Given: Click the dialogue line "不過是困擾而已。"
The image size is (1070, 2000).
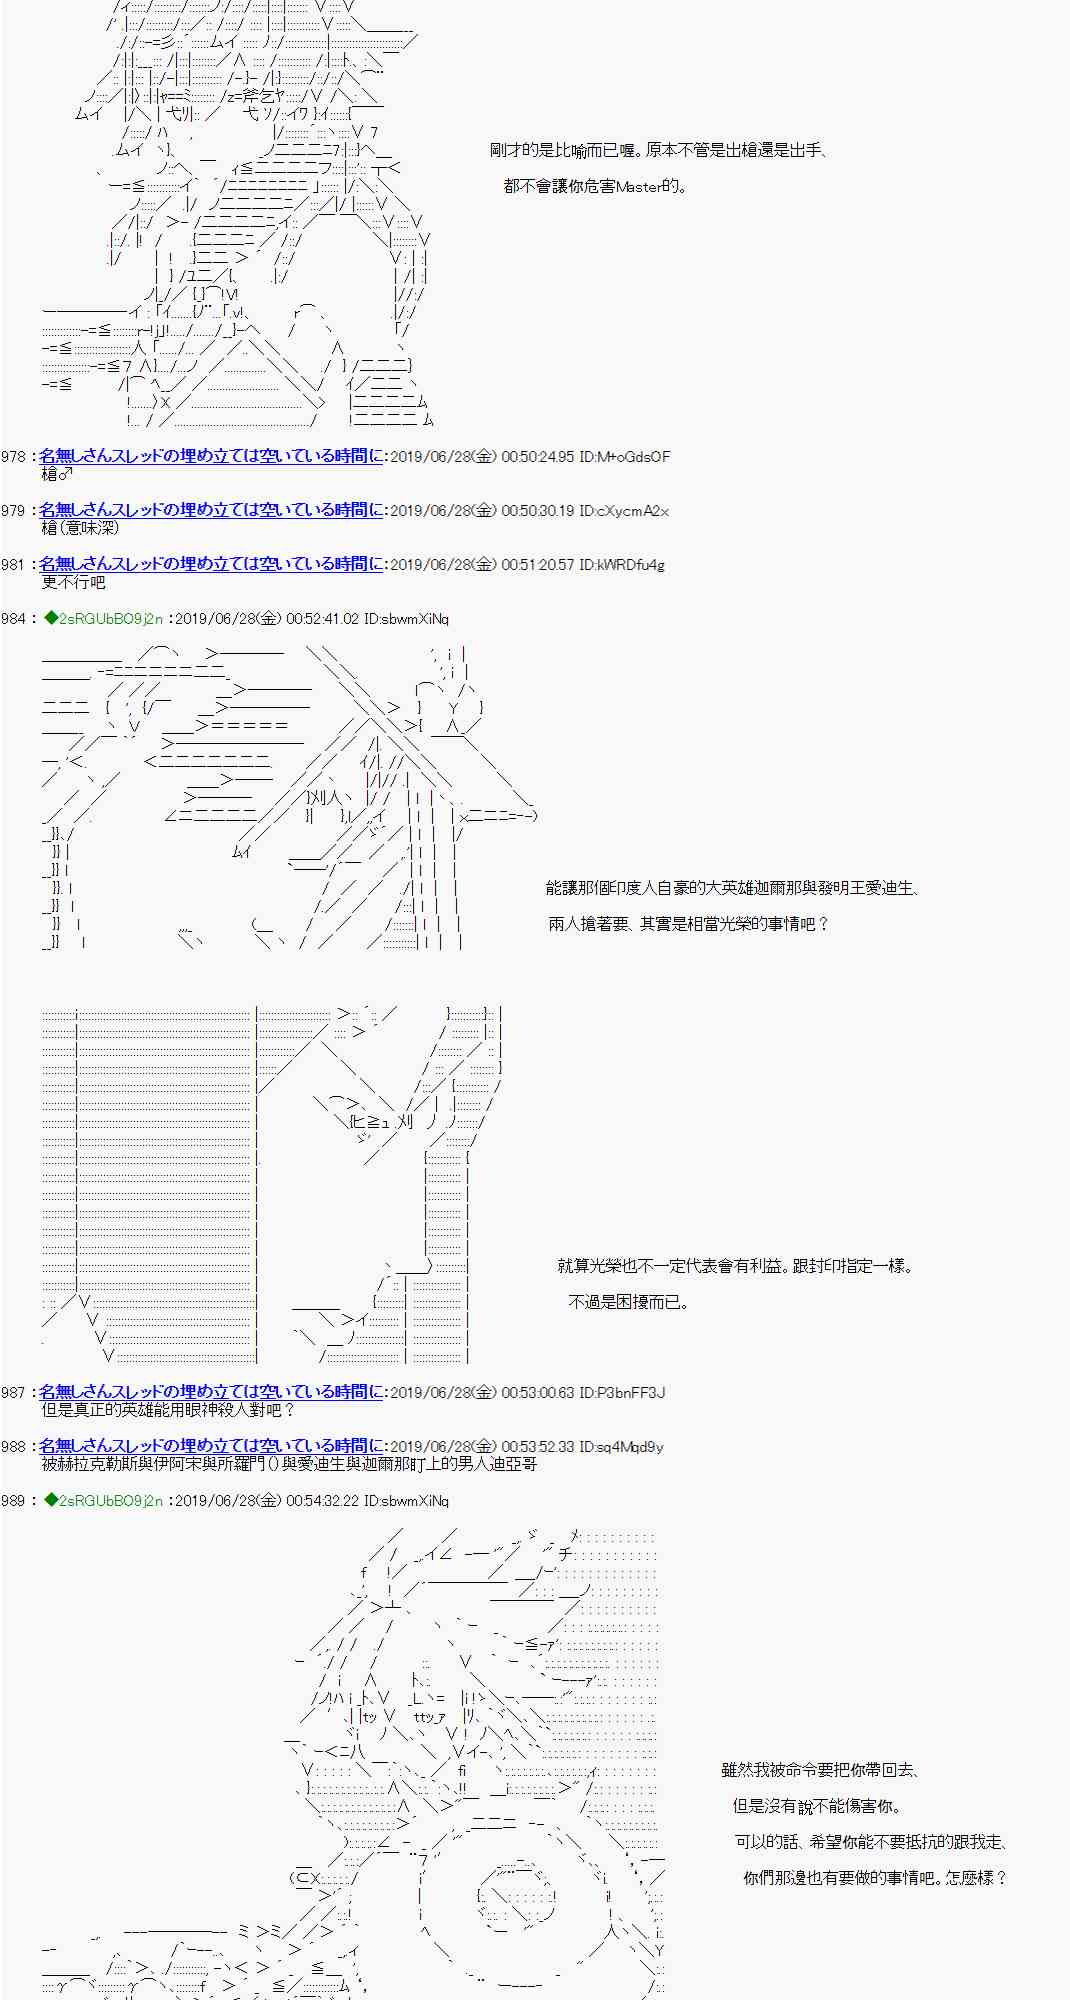Looking at the screenshot, I should [628, 1302].
